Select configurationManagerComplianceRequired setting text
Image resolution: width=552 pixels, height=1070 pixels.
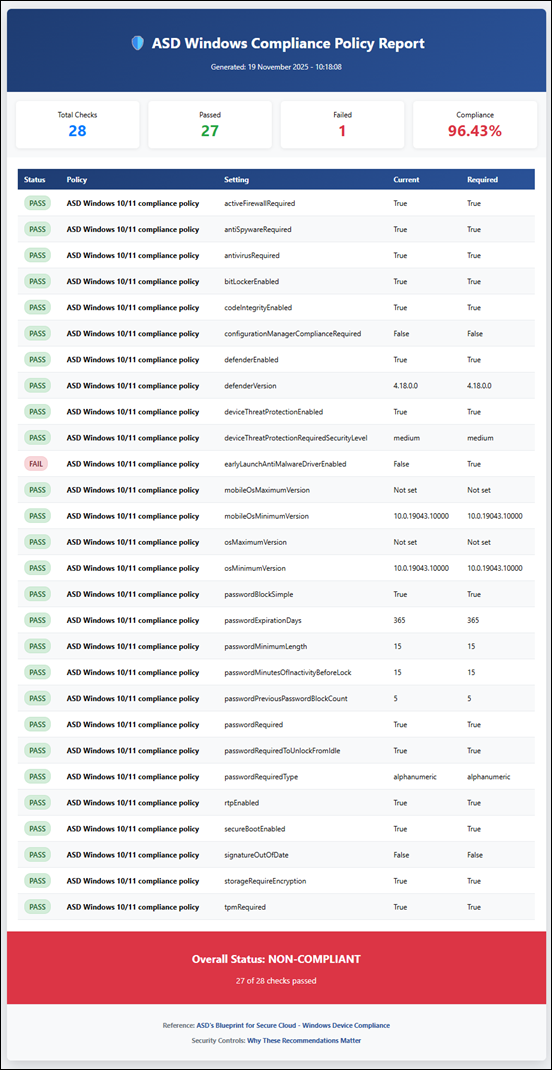[x=293, y=334]
